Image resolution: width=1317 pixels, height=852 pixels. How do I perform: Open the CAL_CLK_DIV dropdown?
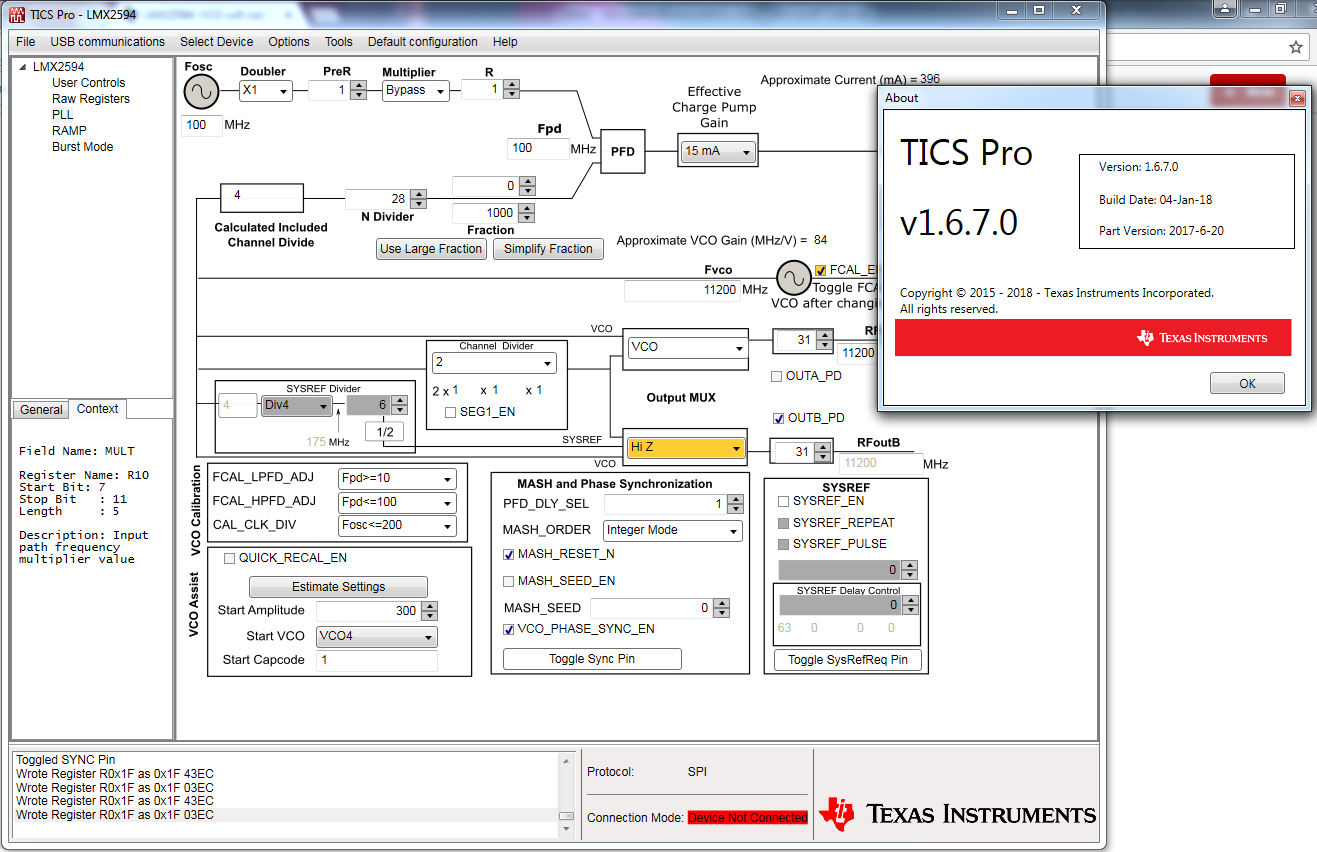point(397,526)
